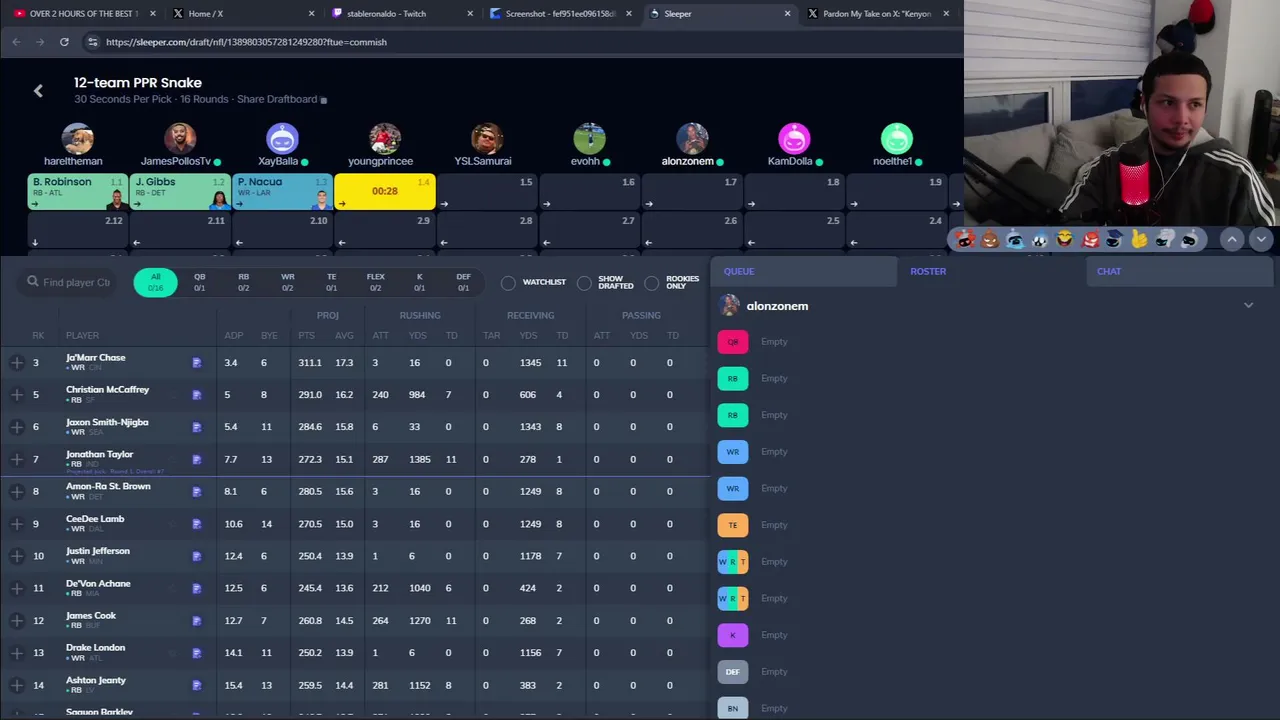Focus the Find player search field
Screen dimensions: 1280x720
[69, 283]
